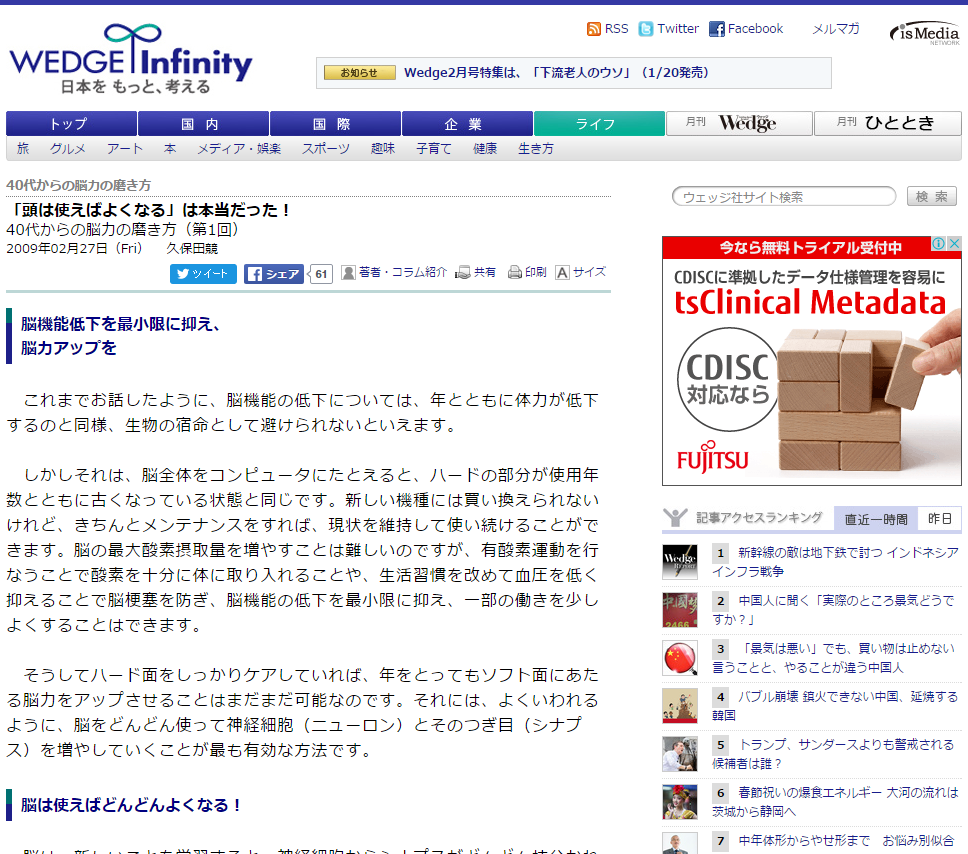Tweet the article using the ツイート button
968x854 pixels.
click(x=203, y=272)
